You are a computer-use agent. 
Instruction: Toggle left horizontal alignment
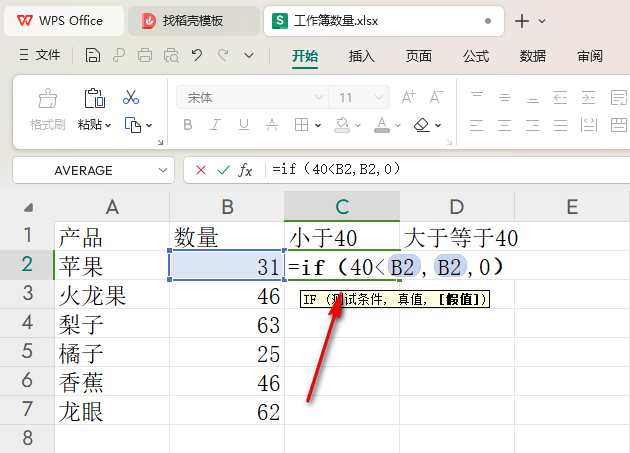(x=477, y=125)
